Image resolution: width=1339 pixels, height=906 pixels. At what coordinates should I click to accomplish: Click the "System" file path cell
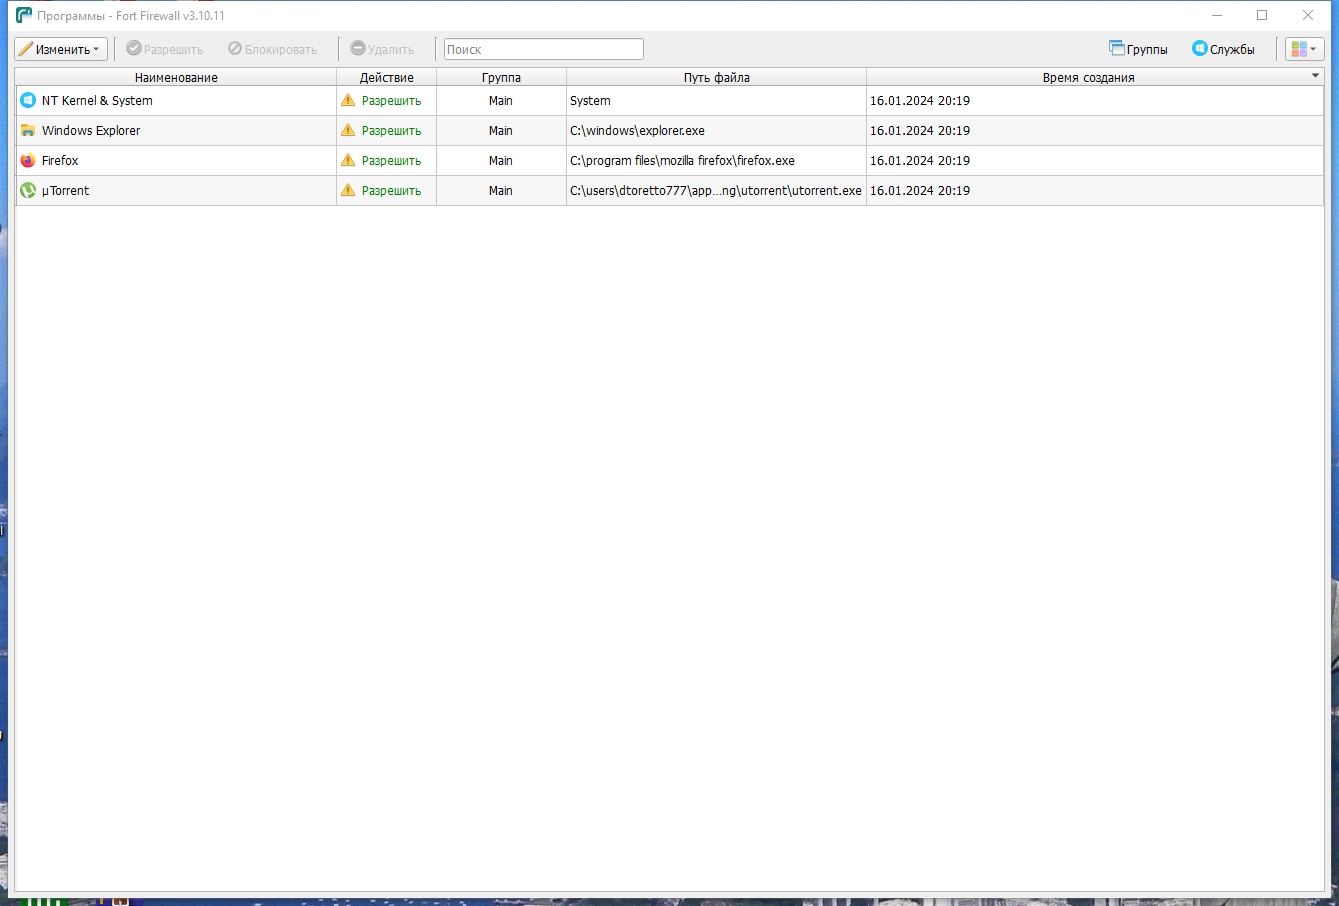pos(717,101)
